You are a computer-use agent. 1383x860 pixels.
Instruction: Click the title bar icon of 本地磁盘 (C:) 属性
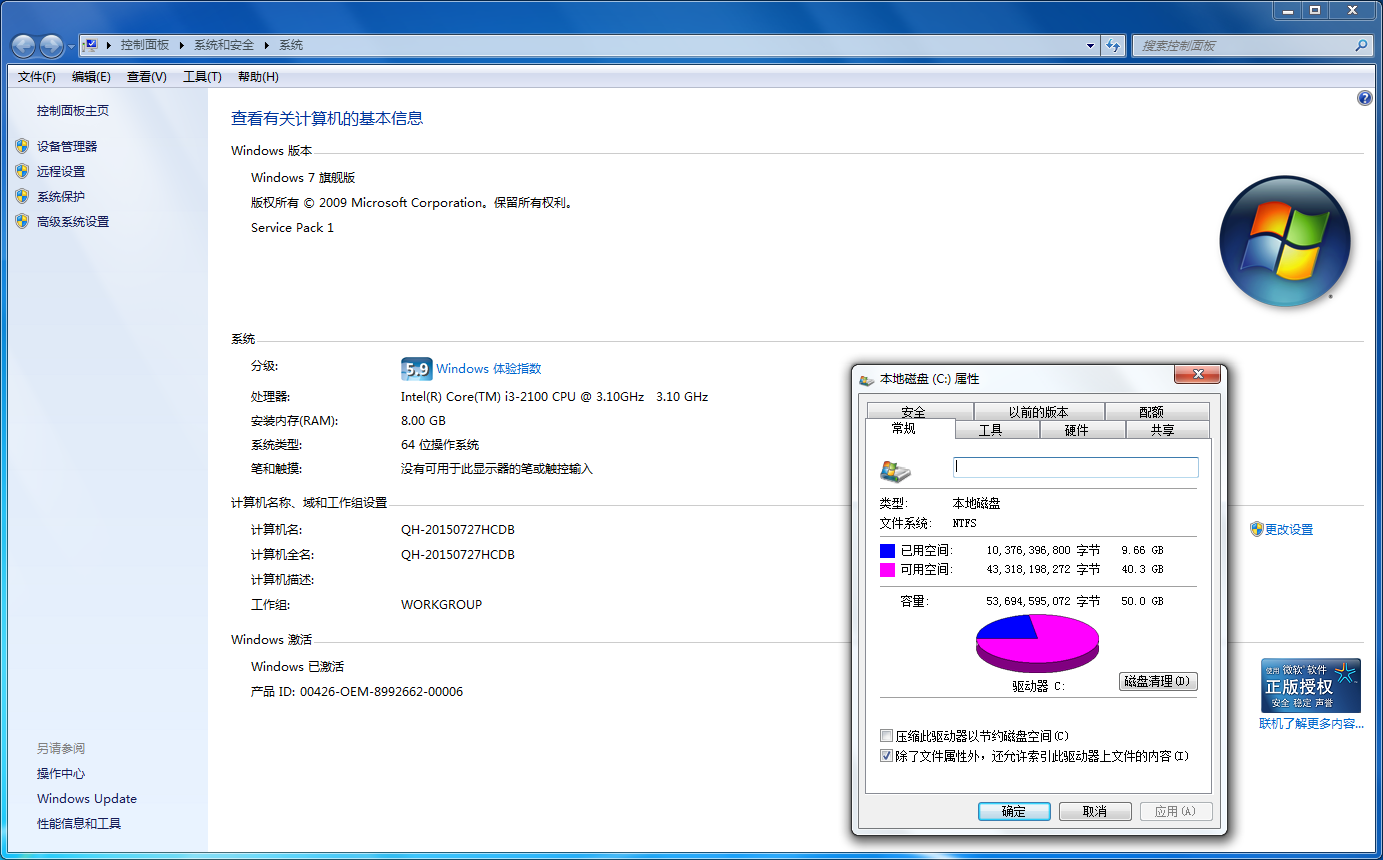point(866,380)
